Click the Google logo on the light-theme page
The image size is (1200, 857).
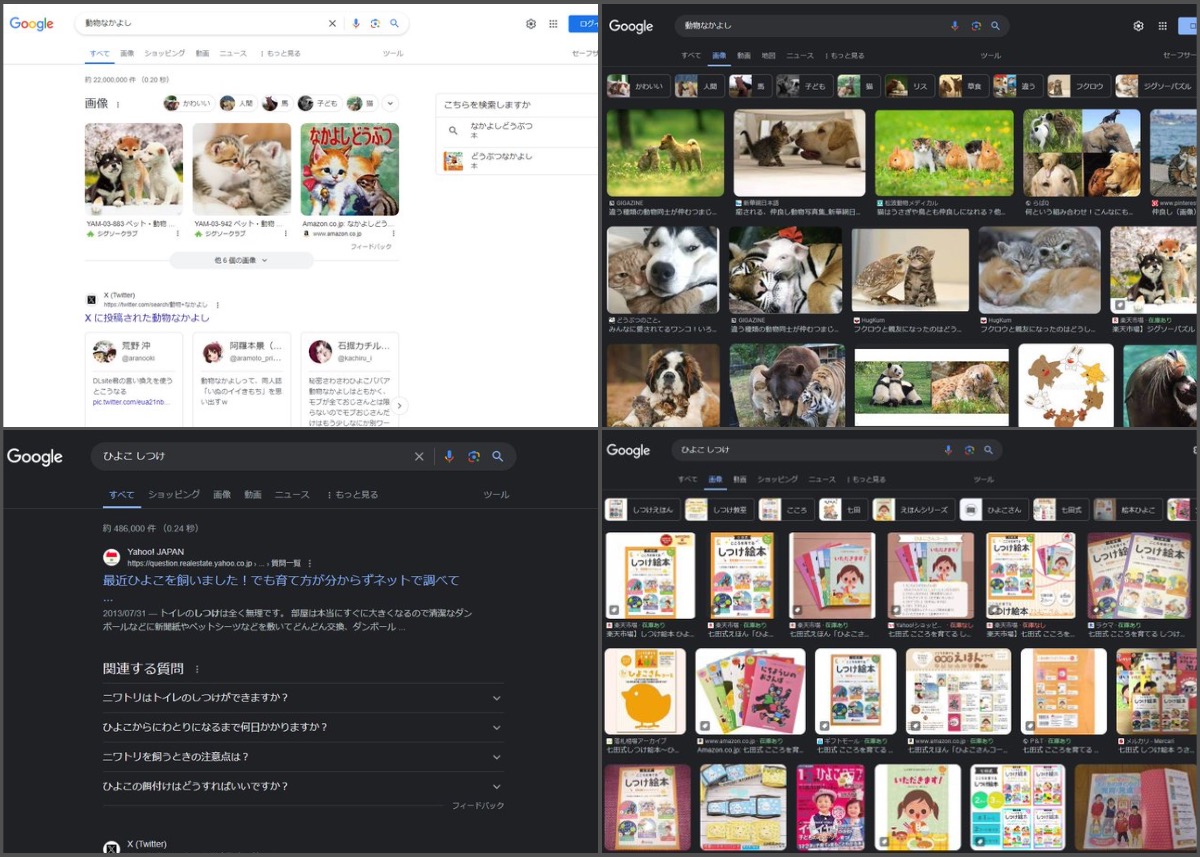[32, 24]
